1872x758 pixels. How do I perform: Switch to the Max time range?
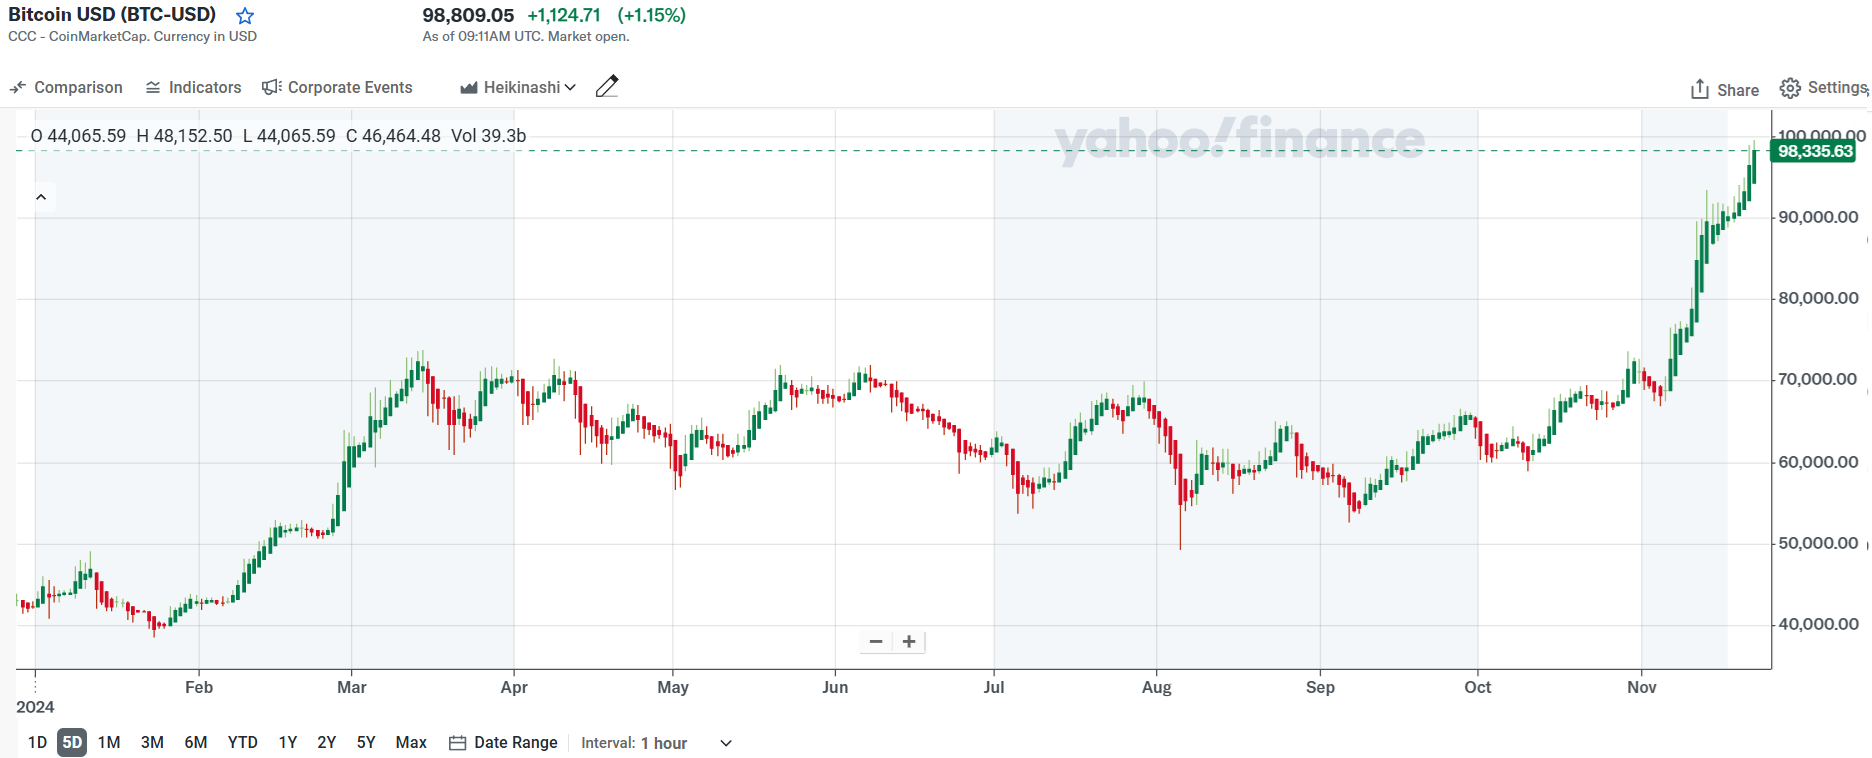pyautogui.click(x=411, y=742)
